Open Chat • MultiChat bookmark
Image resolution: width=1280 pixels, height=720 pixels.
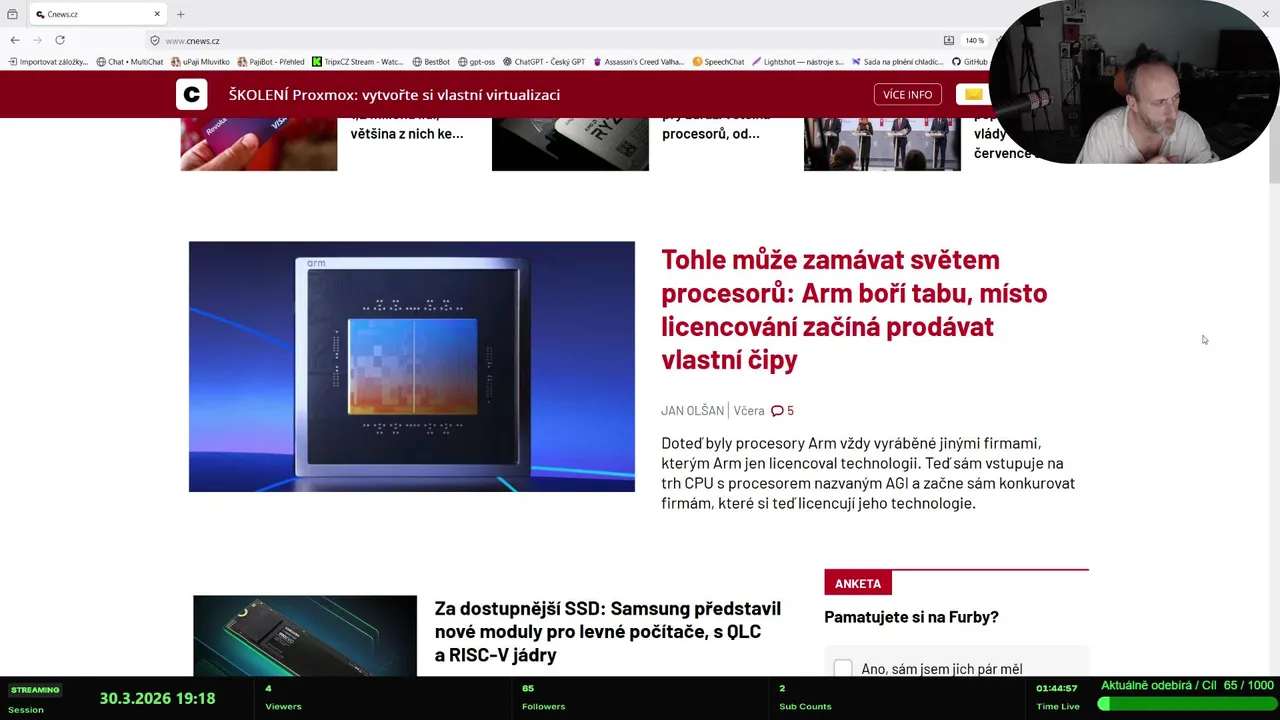pyautogui.click(x=130, y=62)
